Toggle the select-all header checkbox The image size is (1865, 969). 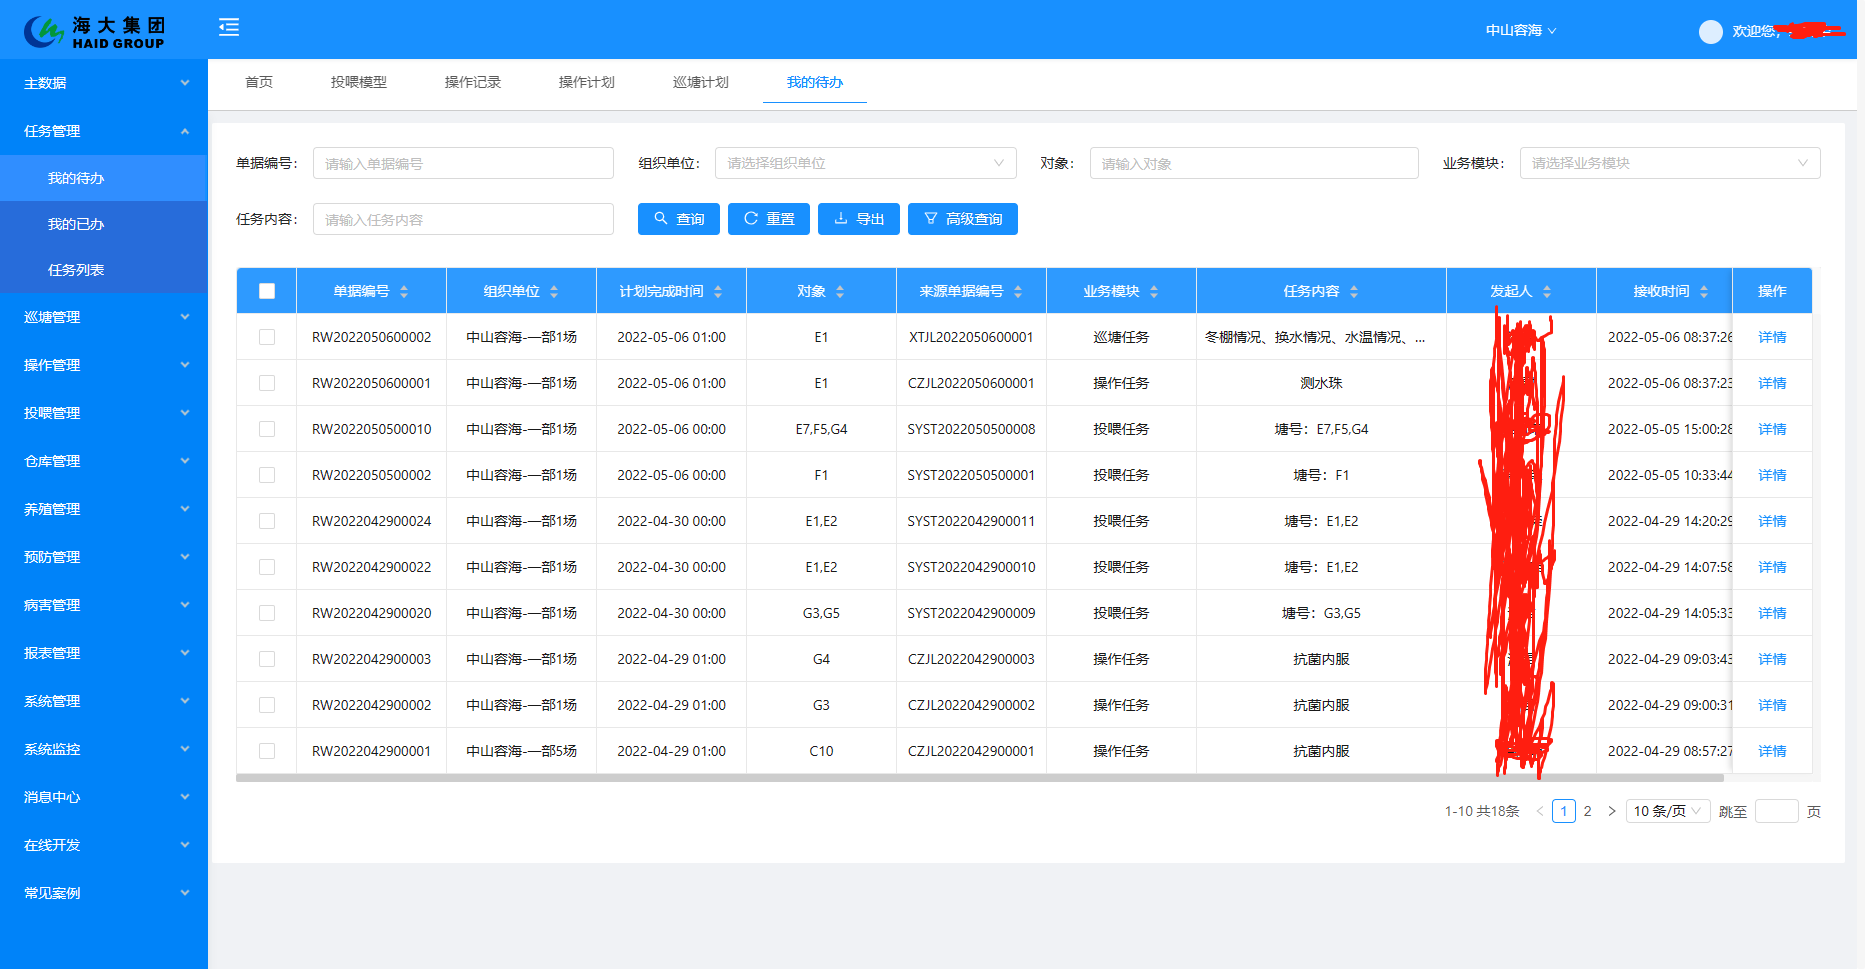(267, 291)
